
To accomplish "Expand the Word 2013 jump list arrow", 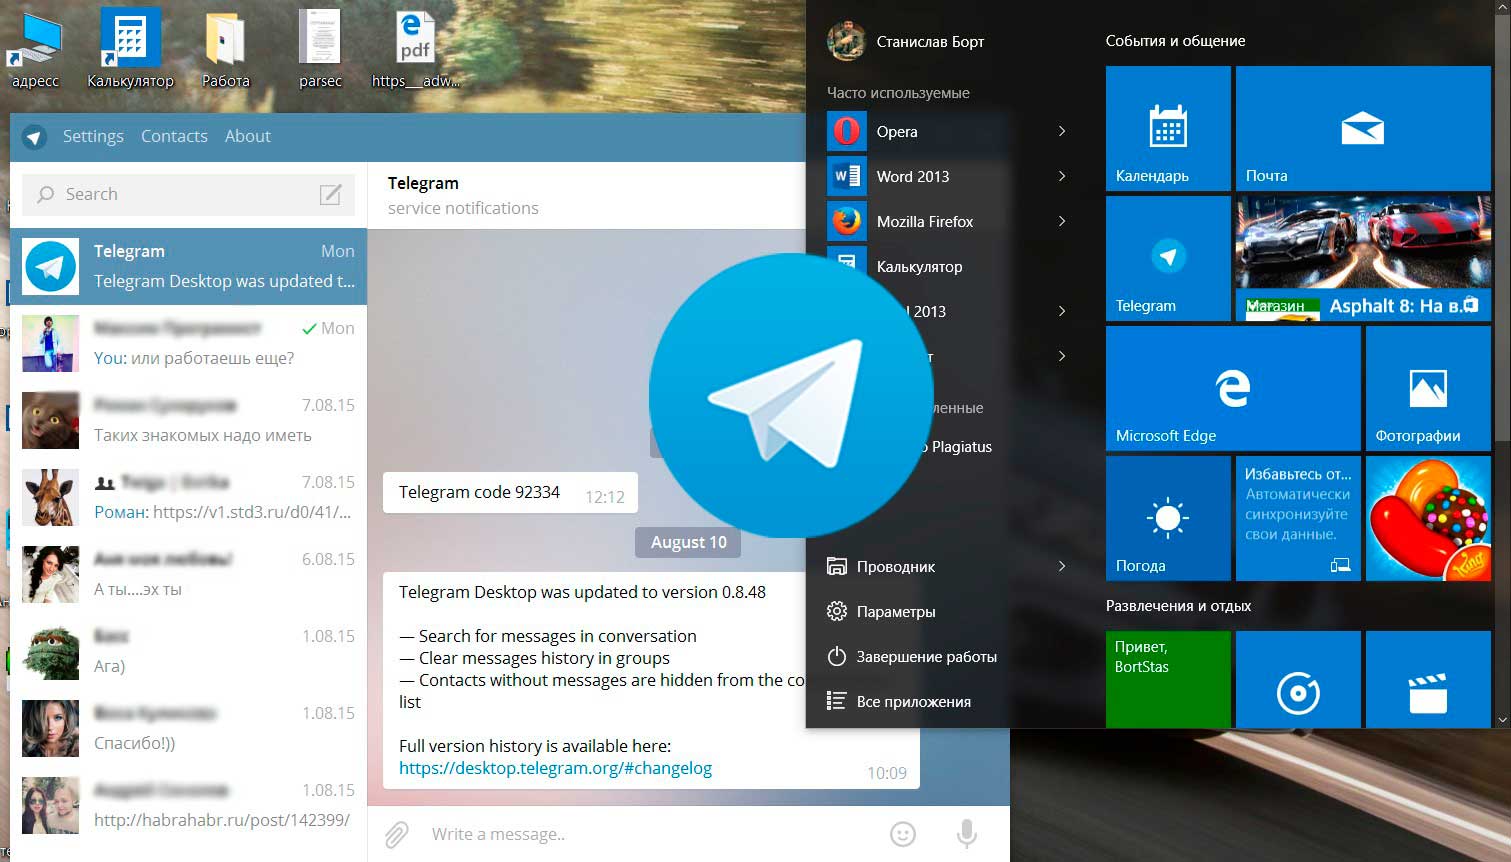I will pyautogui.click(x=1062, y=176).
